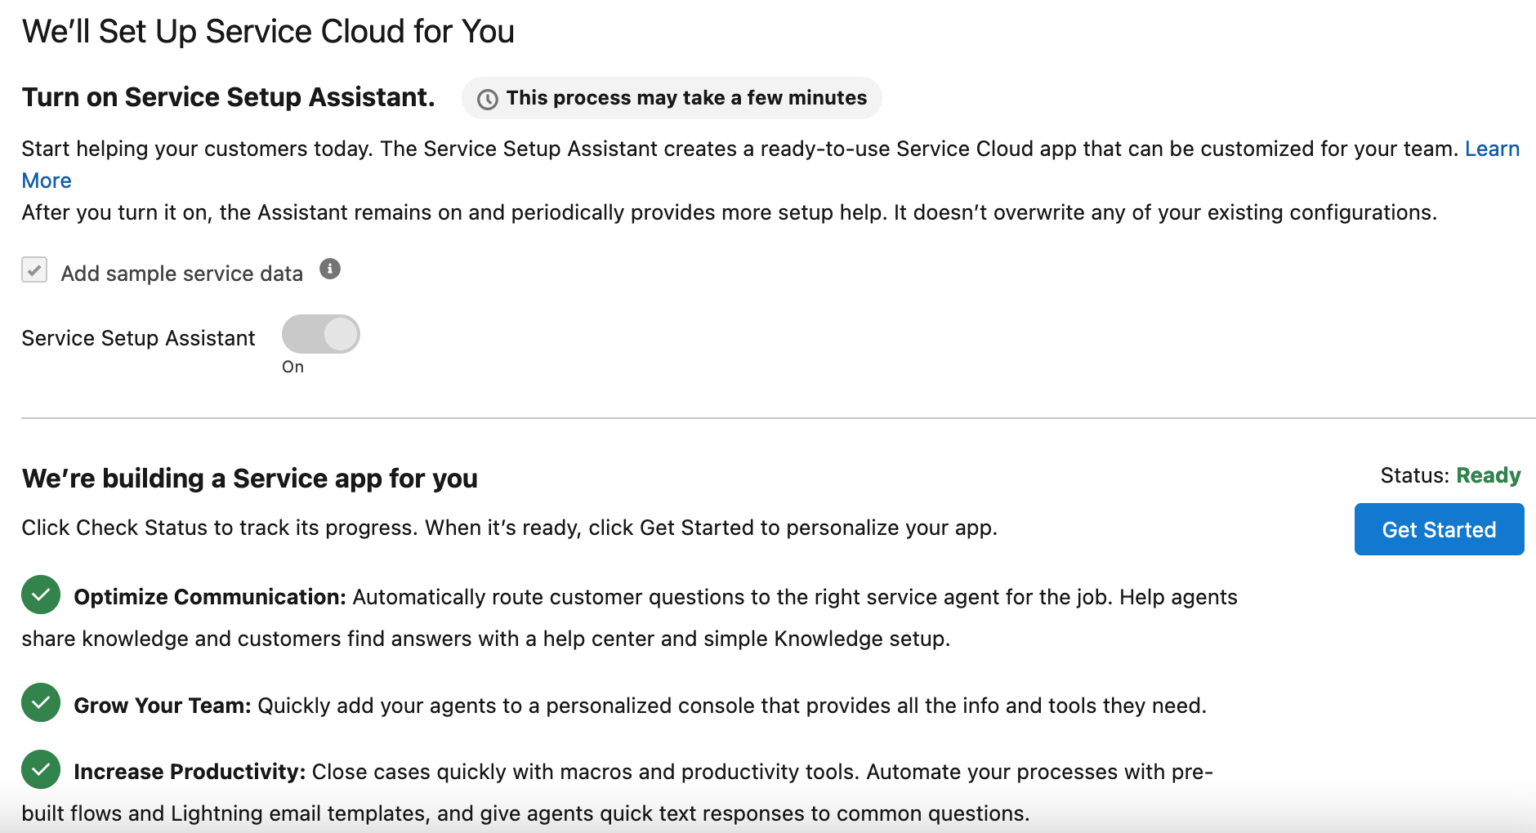Viewport: 1536px width, 833px height.
Task: Turn off the Service Setup Assistant toggle
Action: click(x=320, y=334)
